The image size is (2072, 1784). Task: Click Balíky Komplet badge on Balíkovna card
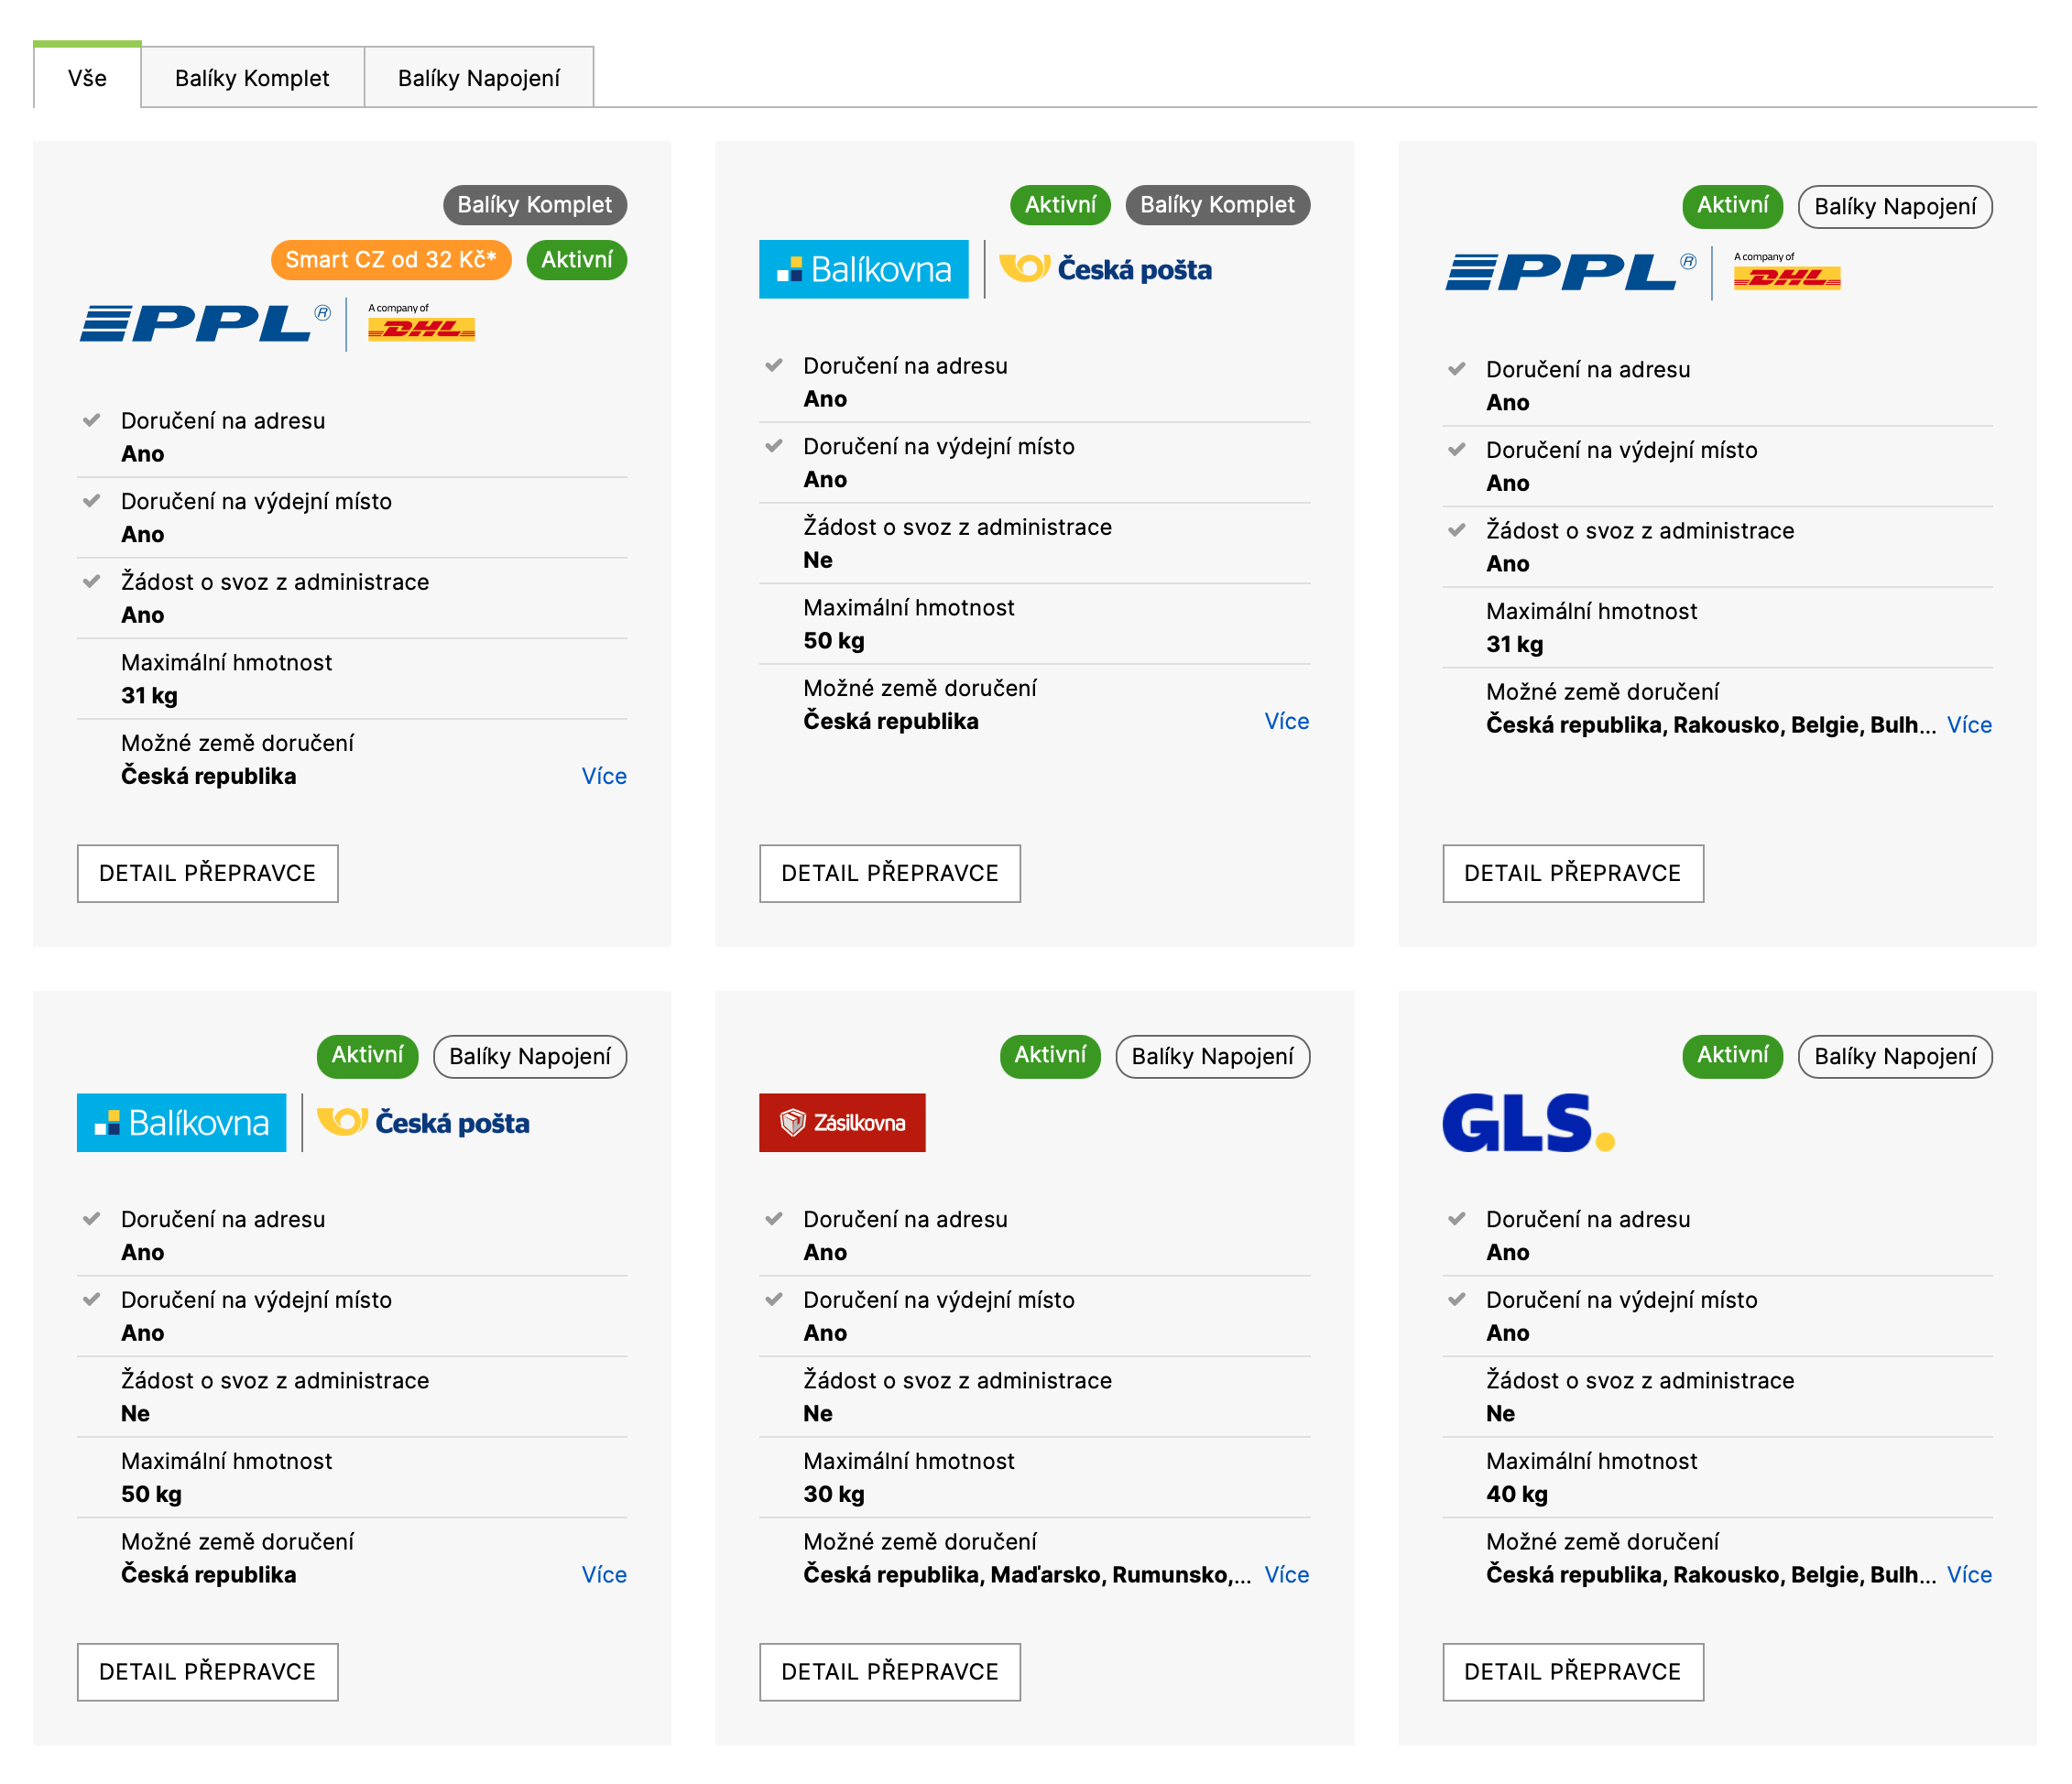(1217, 205)
